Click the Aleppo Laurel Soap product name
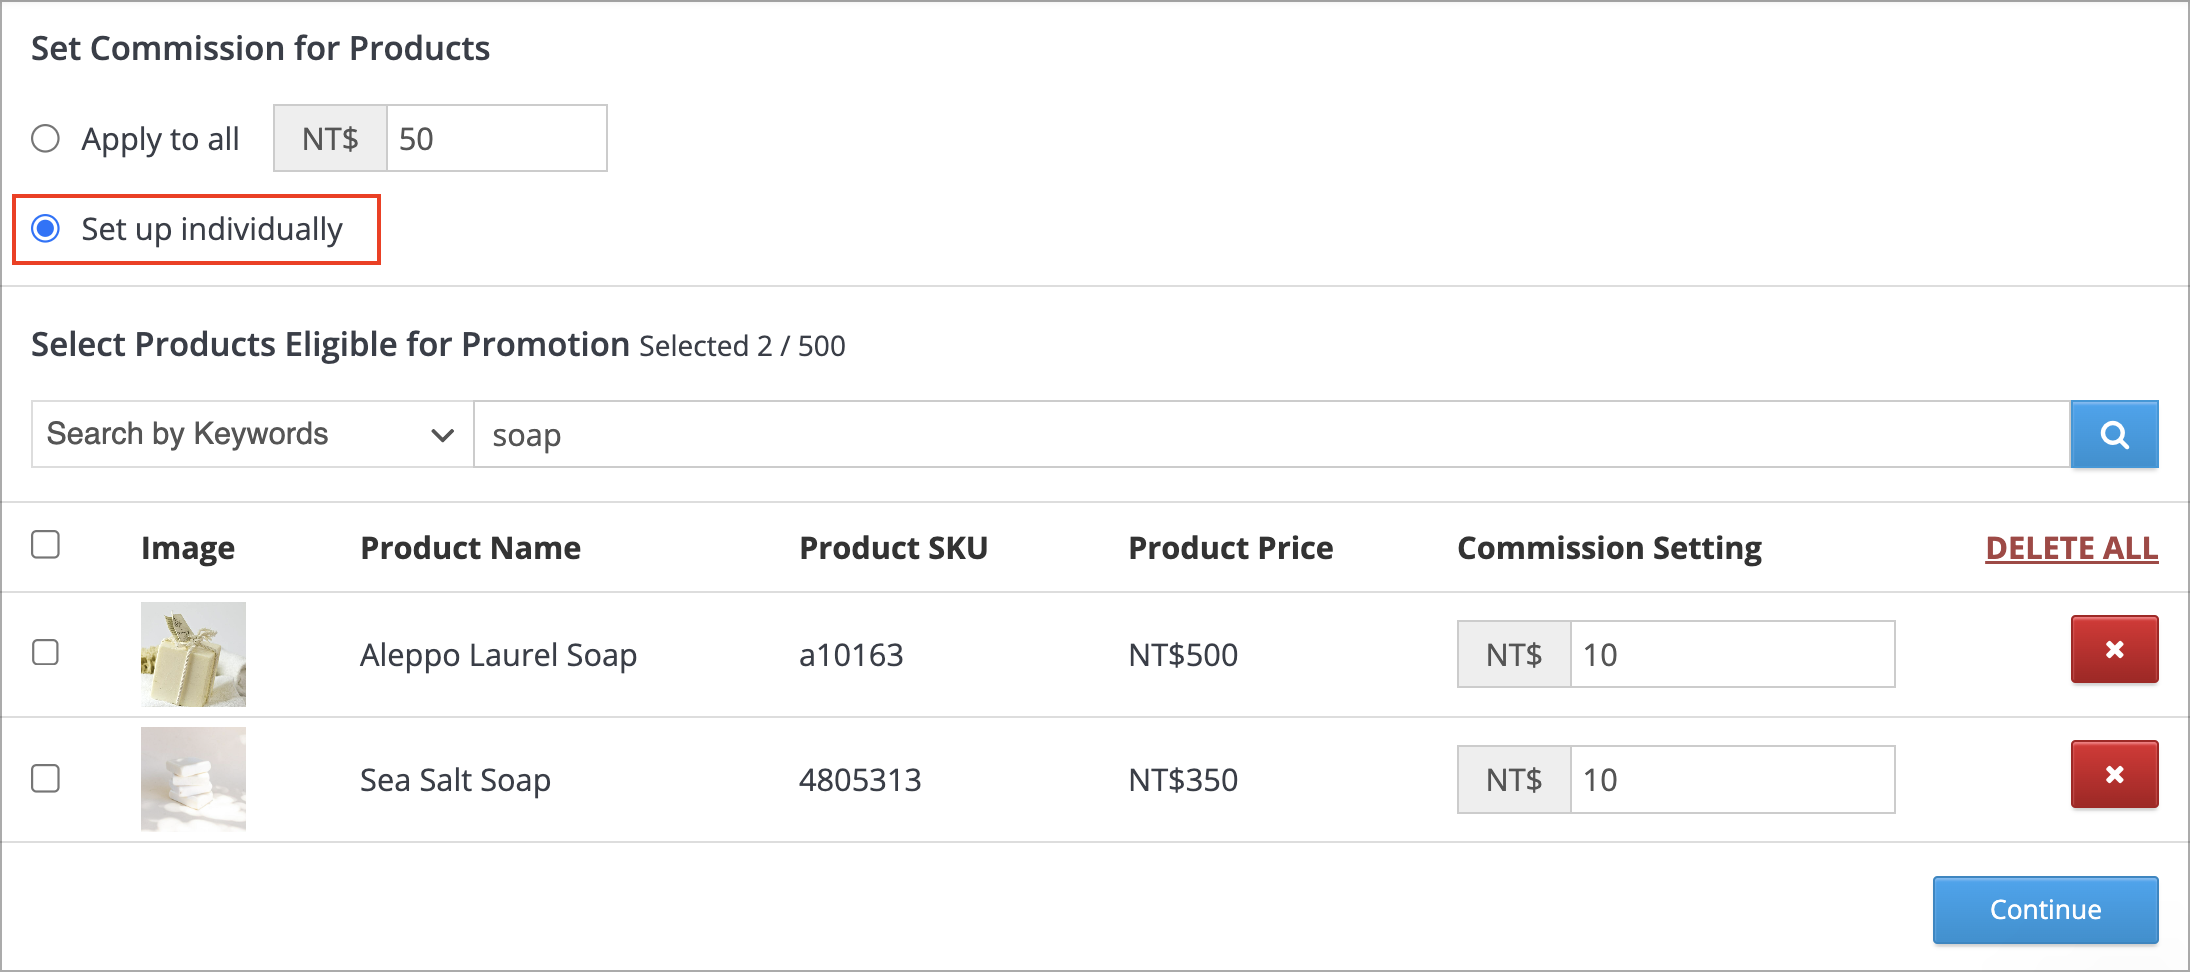The width and height of the screenshot is (2190, 972). tap(498, 655)
